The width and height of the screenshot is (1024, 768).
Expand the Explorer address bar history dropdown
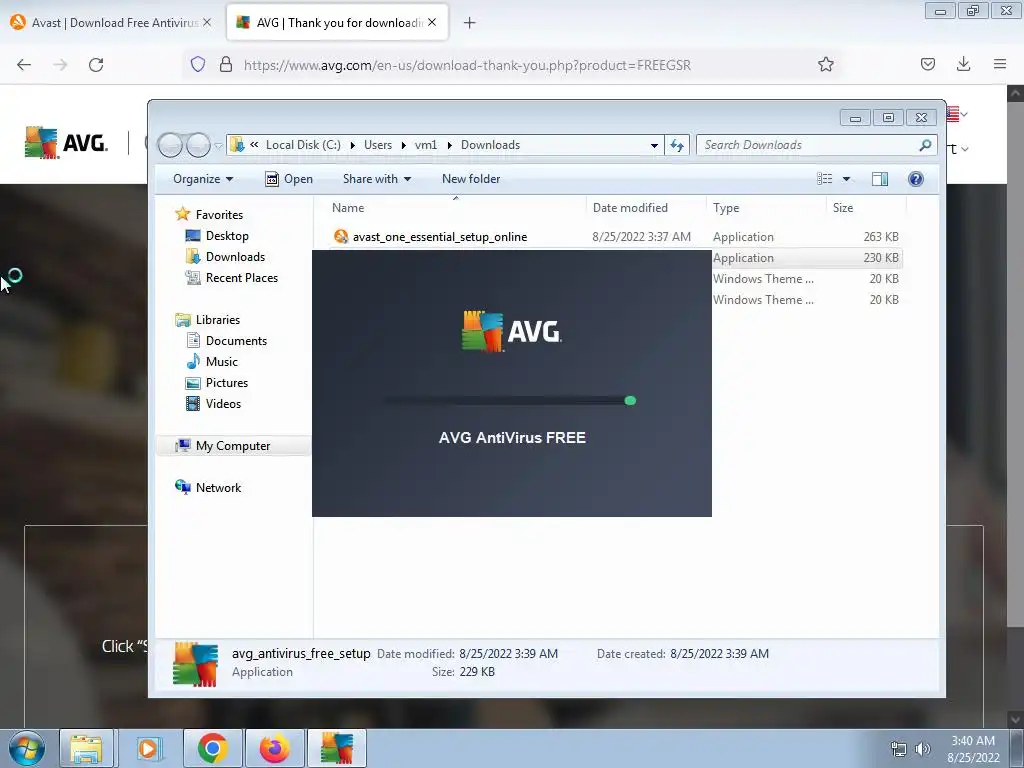(x=654, y=145)
